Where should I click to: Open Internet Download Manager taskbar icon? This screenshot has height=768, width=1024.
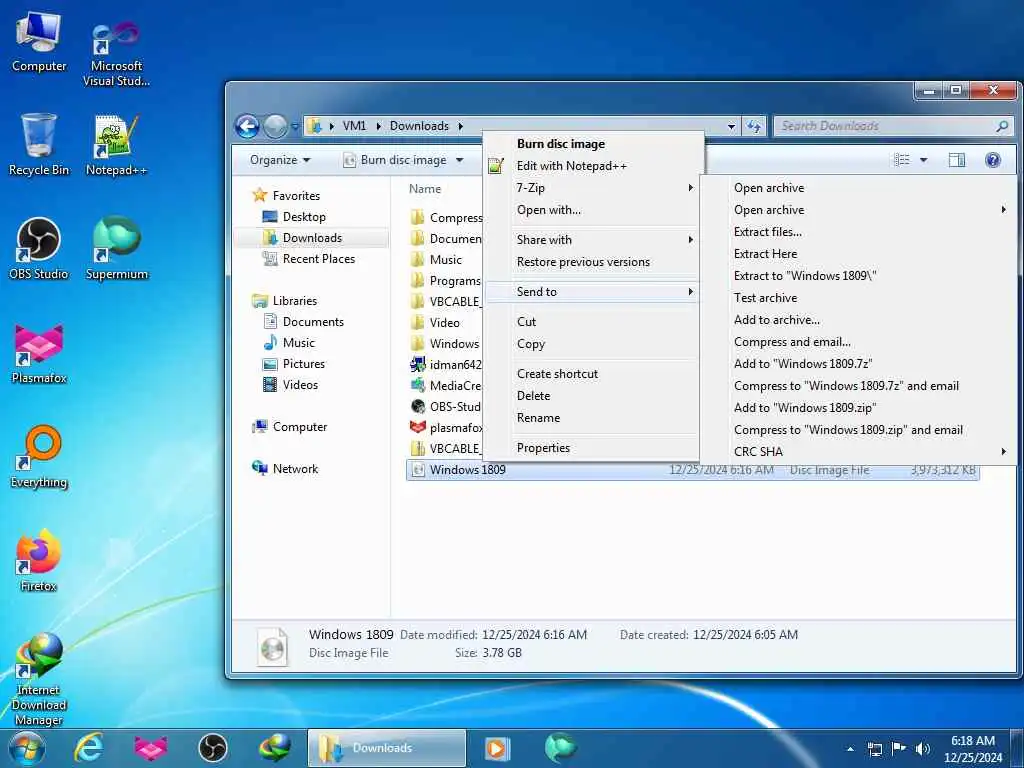pyautogui.click(x=275, y=748)
